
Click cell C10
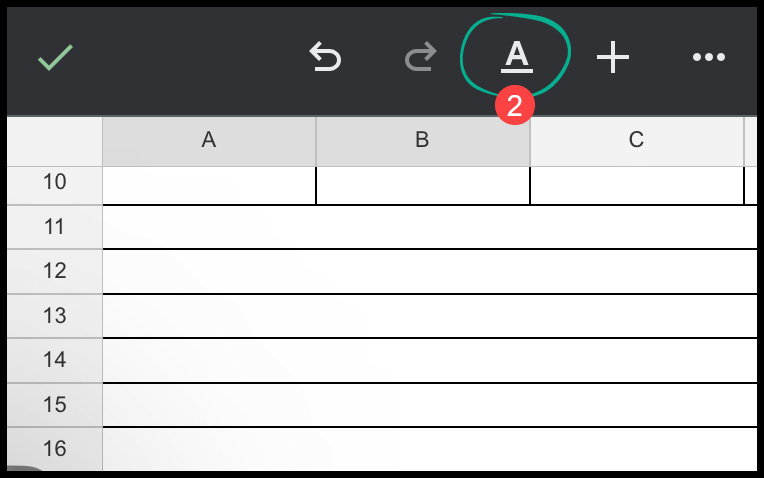point(637,186)
